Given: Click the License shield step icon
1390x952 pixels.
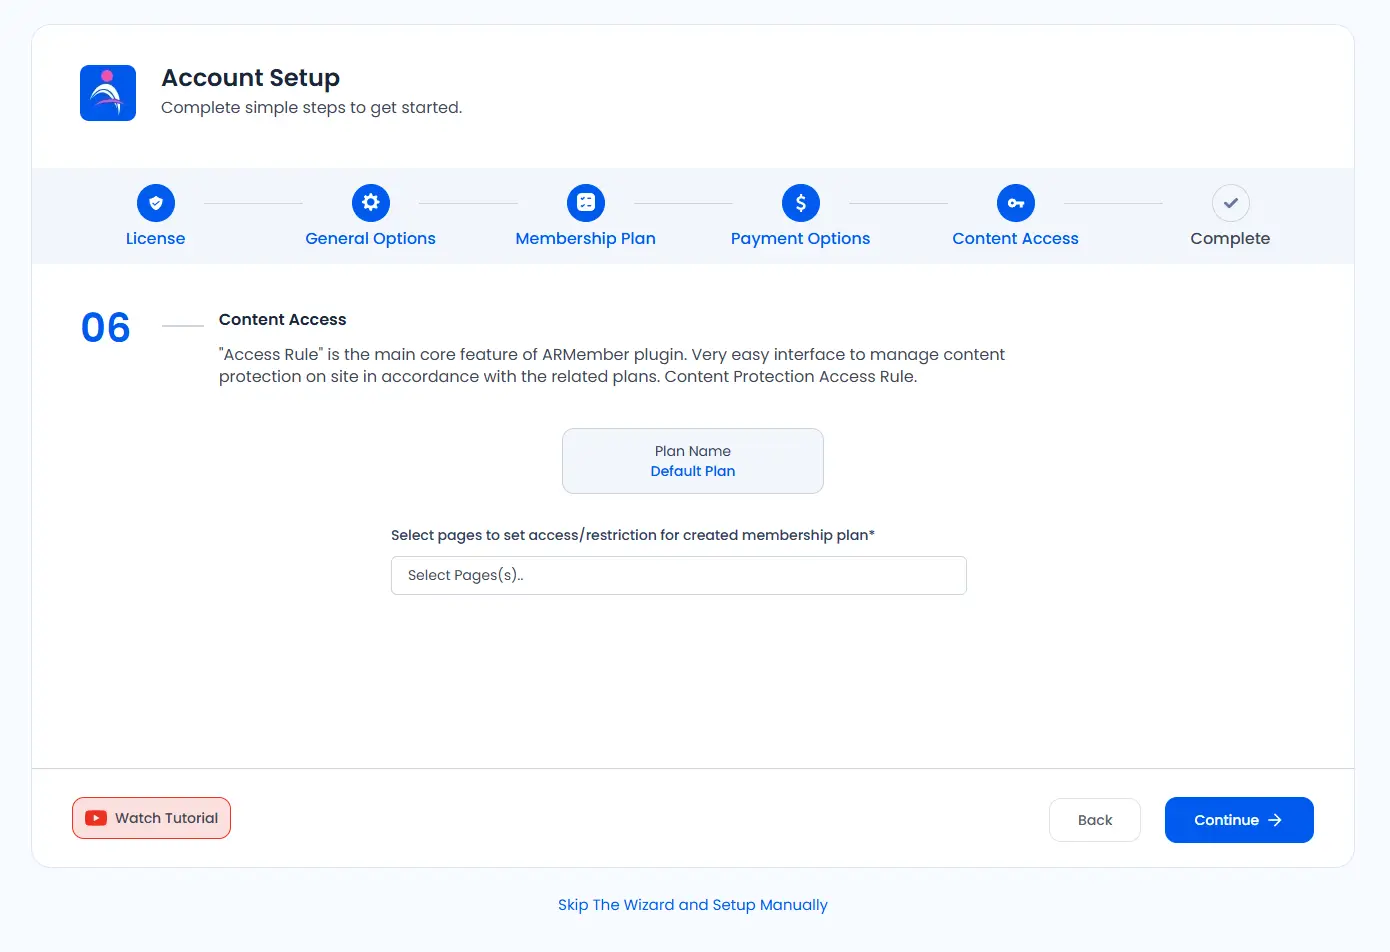Looking at the screenshot, I should [156, 203].
